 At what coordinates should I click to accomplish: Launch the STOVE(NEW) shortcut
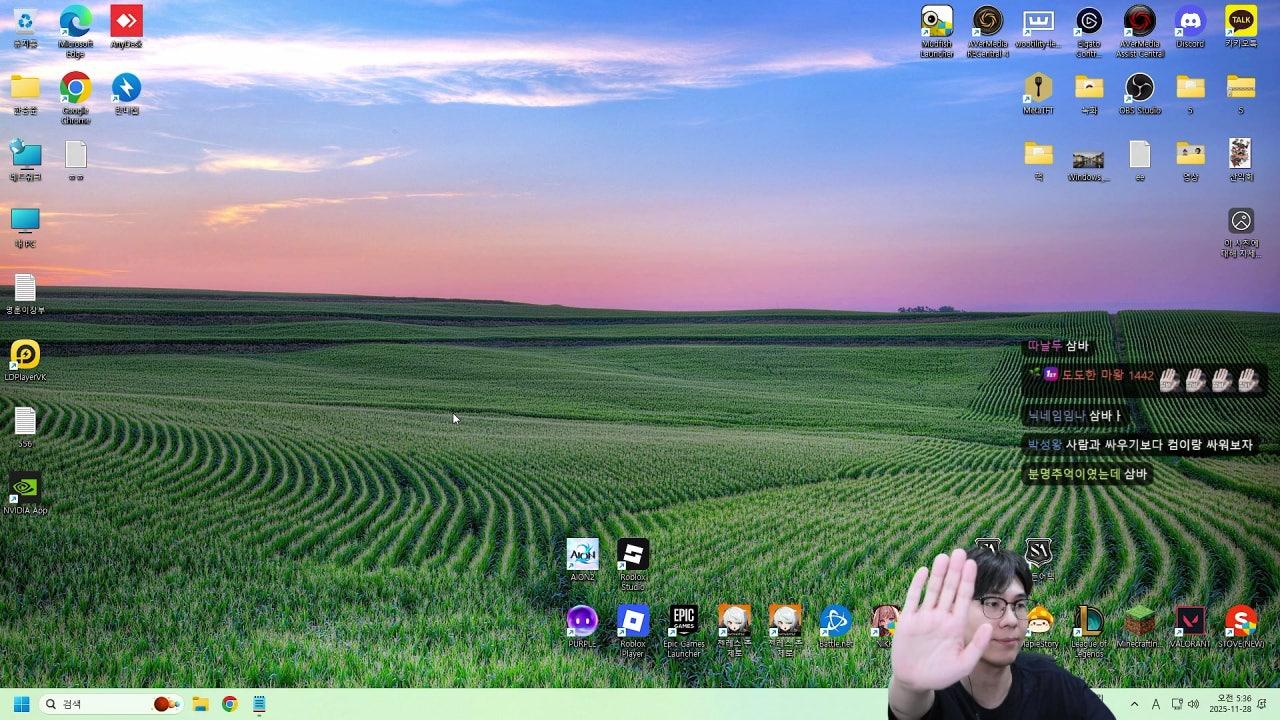pos(1241,627)
